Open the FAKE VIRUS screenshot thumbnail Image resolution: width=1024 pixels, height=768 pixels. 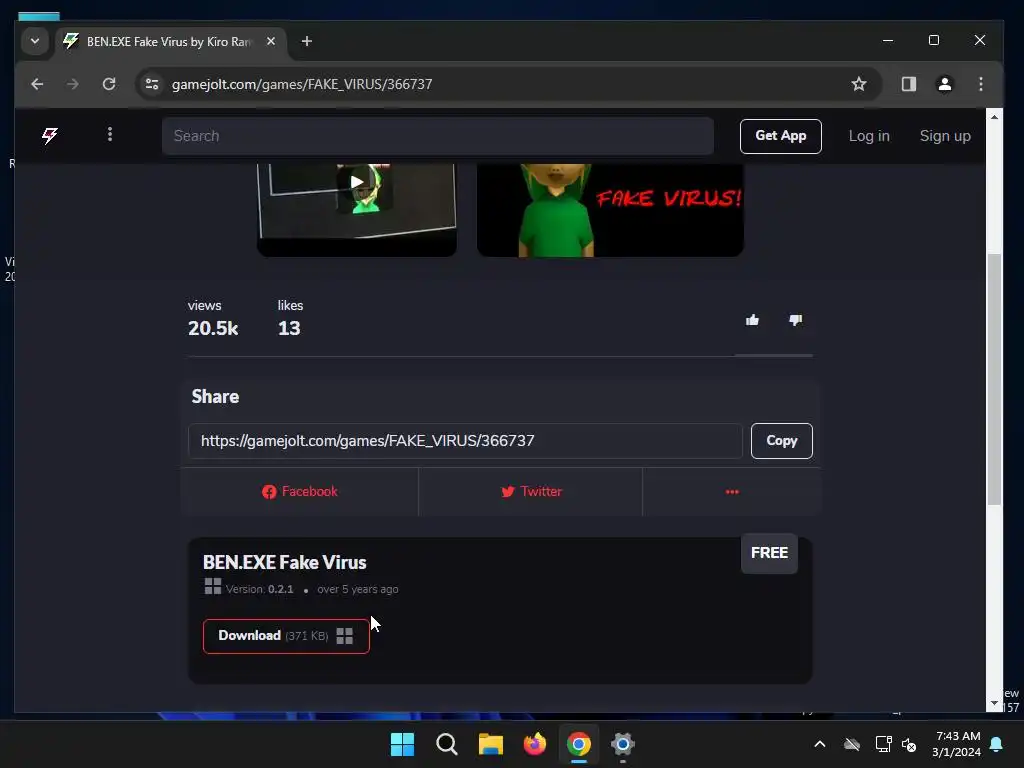(x=610, y=210)
